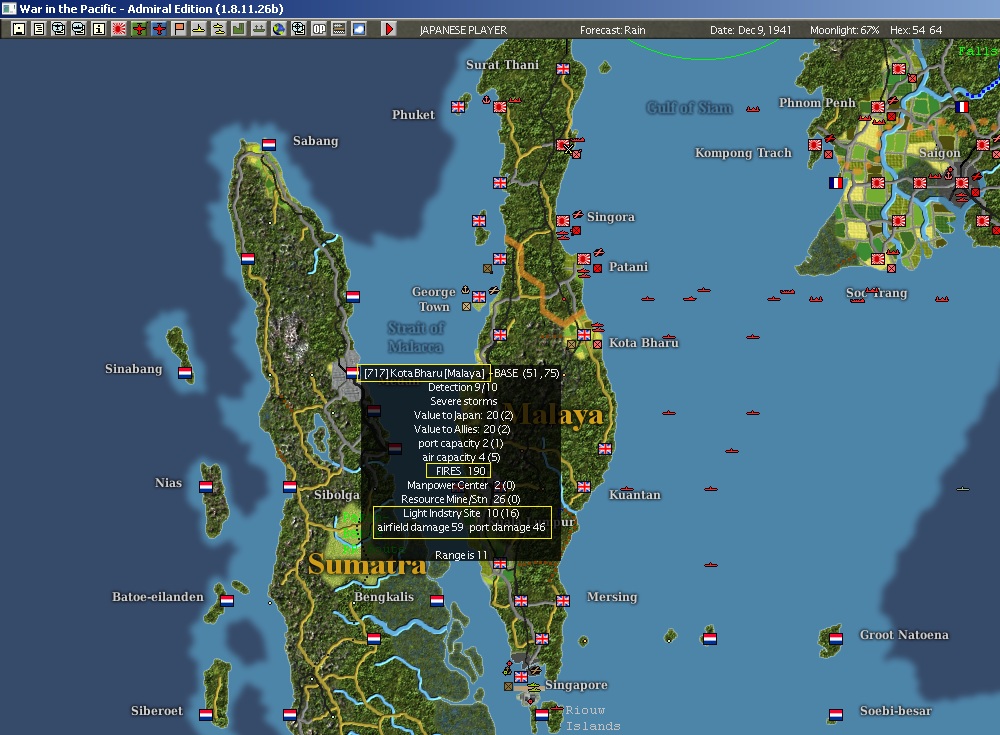Select the base flag beside Kota Bharu label
1000x735 pixels.
(584, 334)
